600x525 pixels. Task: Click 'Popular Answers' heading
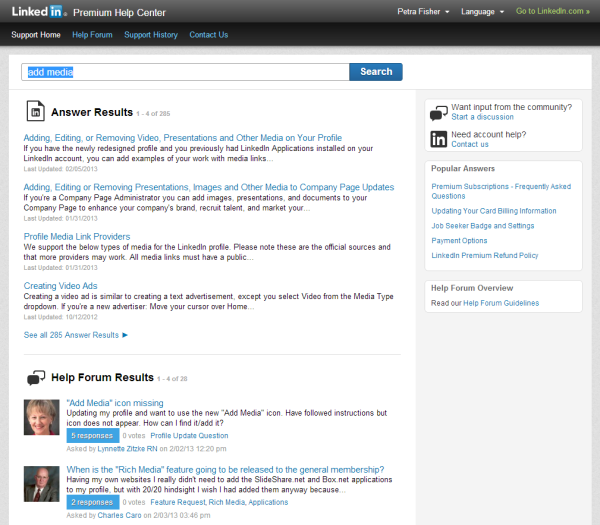click(x=463, y=169)
